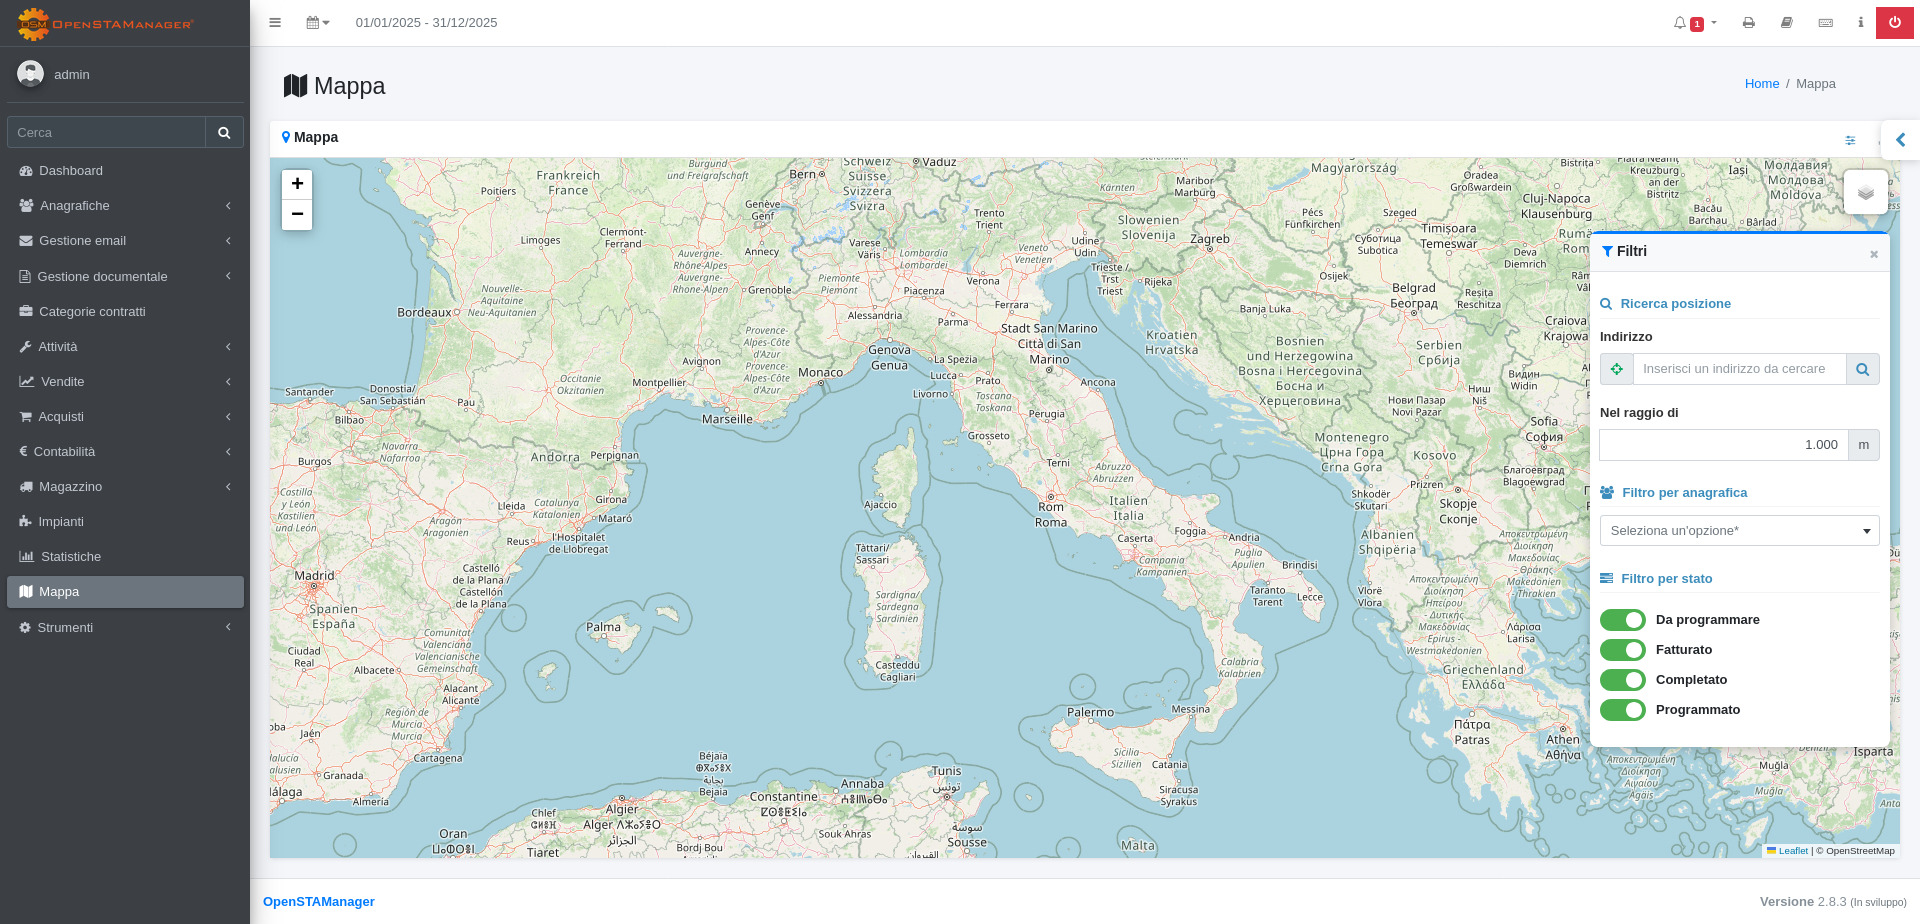This screenshot has height=924, width=1920.
Task: Open the map layers control
Action: click(1865, 191)
